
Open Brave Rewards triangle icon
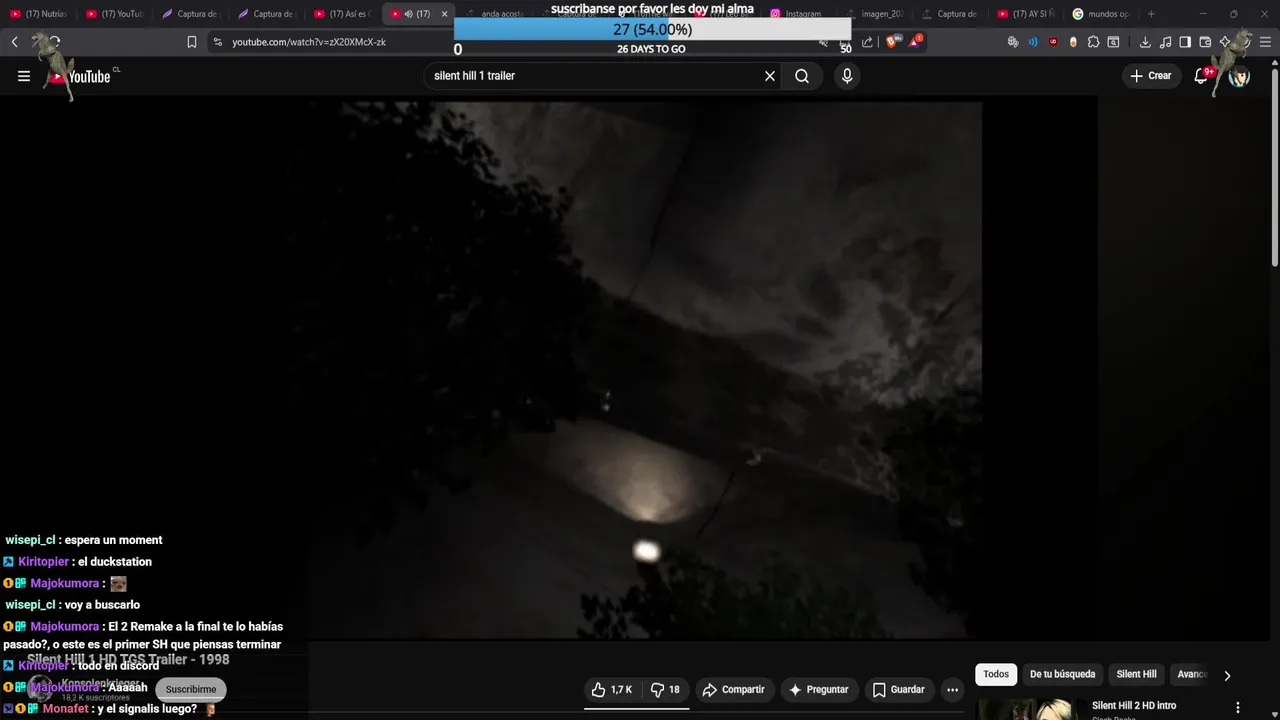point(914,42)
